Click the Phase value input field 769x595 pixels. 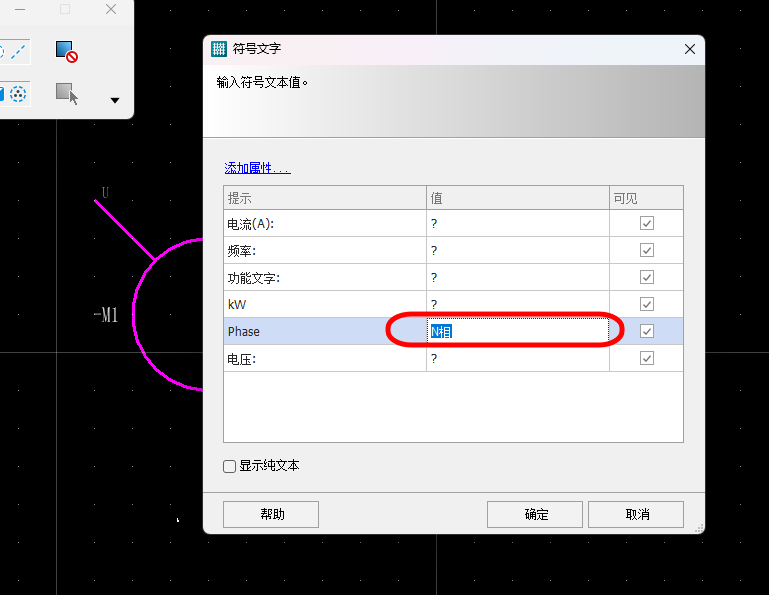coord(518,331)
